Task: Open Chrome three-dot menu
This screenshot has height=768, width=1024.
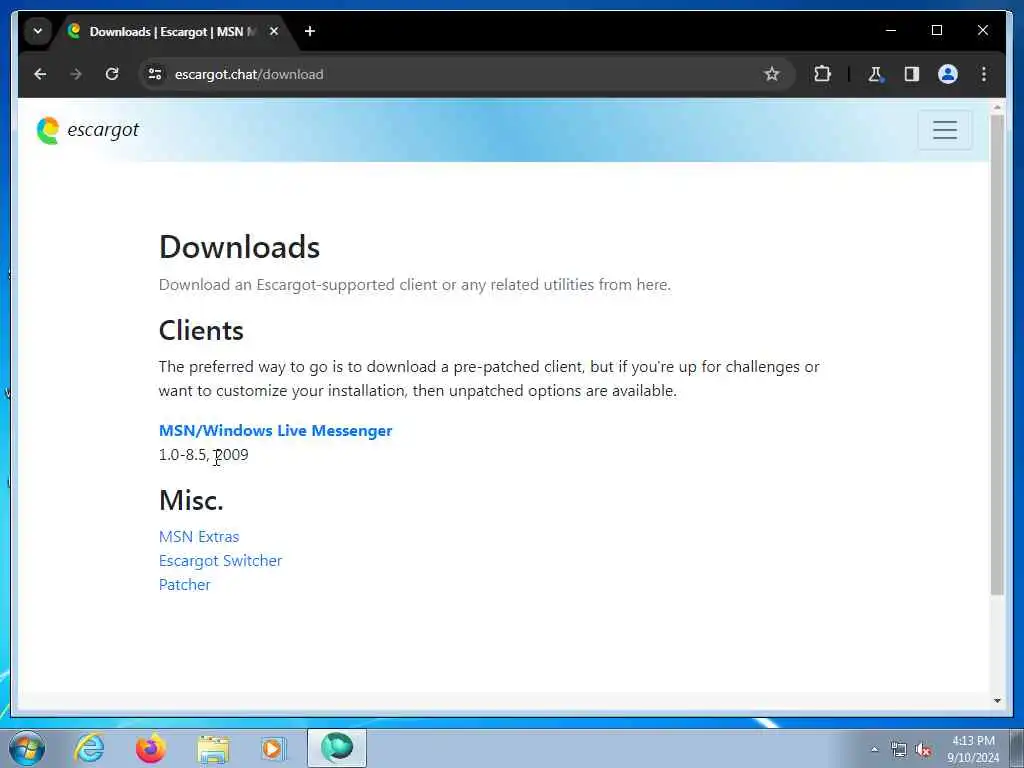Action: 984,74
